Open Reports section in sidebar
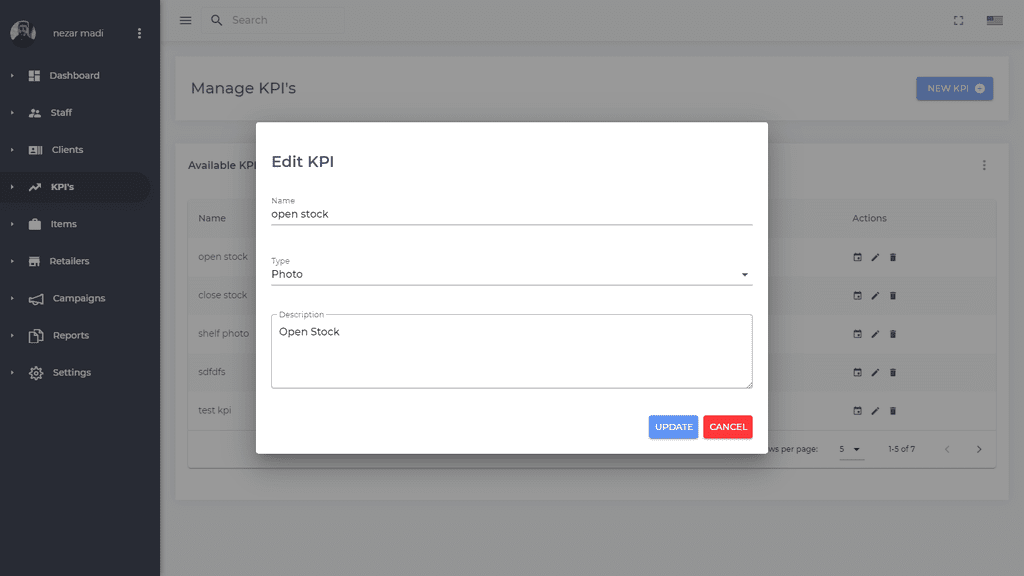Image resolution: width=1024 pixels, height=576 pixels. coord(71,336)
